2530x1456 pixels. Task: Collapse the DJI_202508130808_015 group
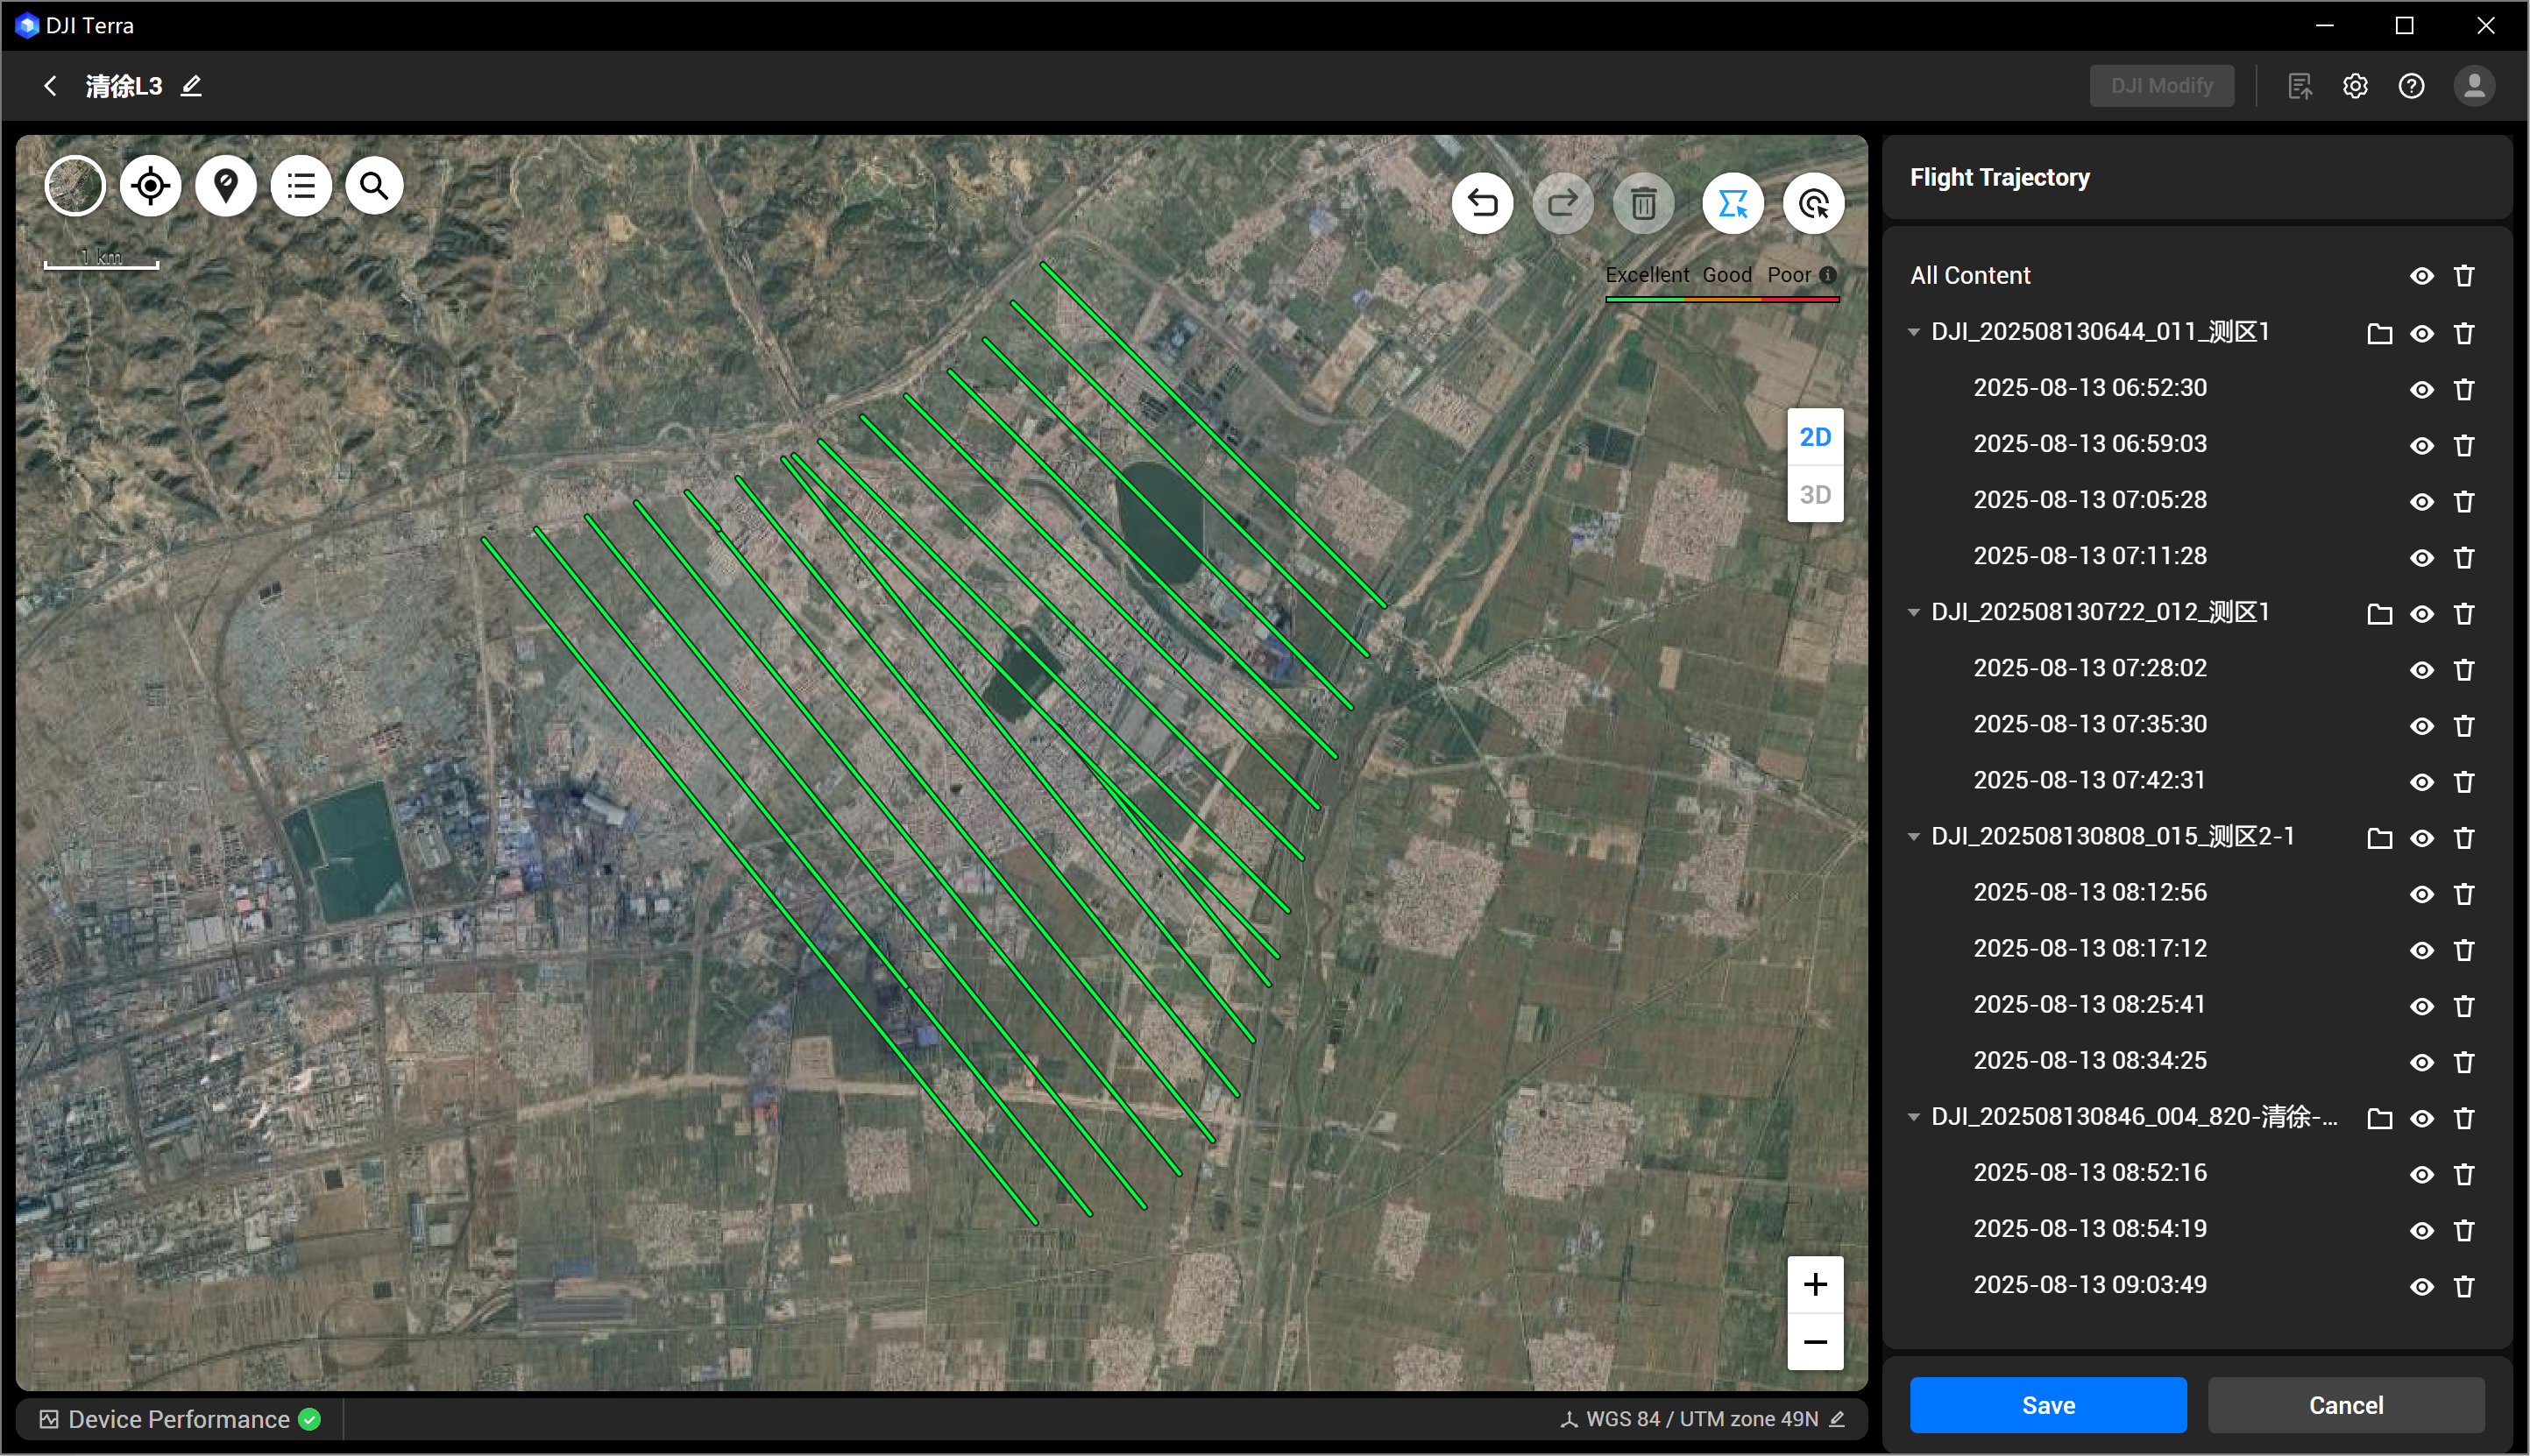[x=1913, y=837]
